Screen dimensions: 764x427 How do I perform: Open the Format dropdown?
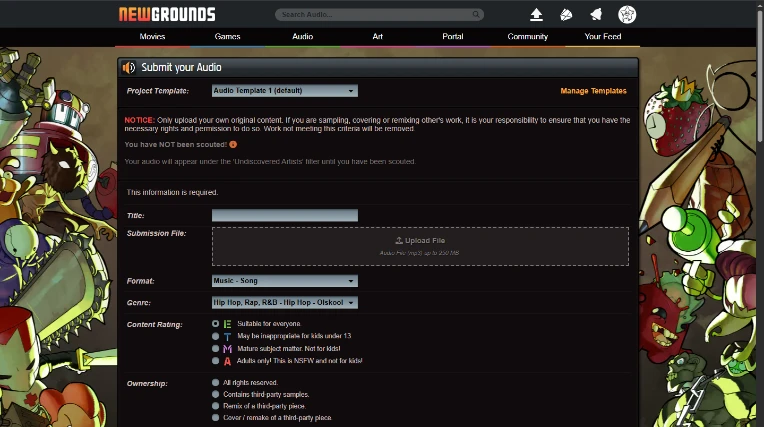pos(285,281)
